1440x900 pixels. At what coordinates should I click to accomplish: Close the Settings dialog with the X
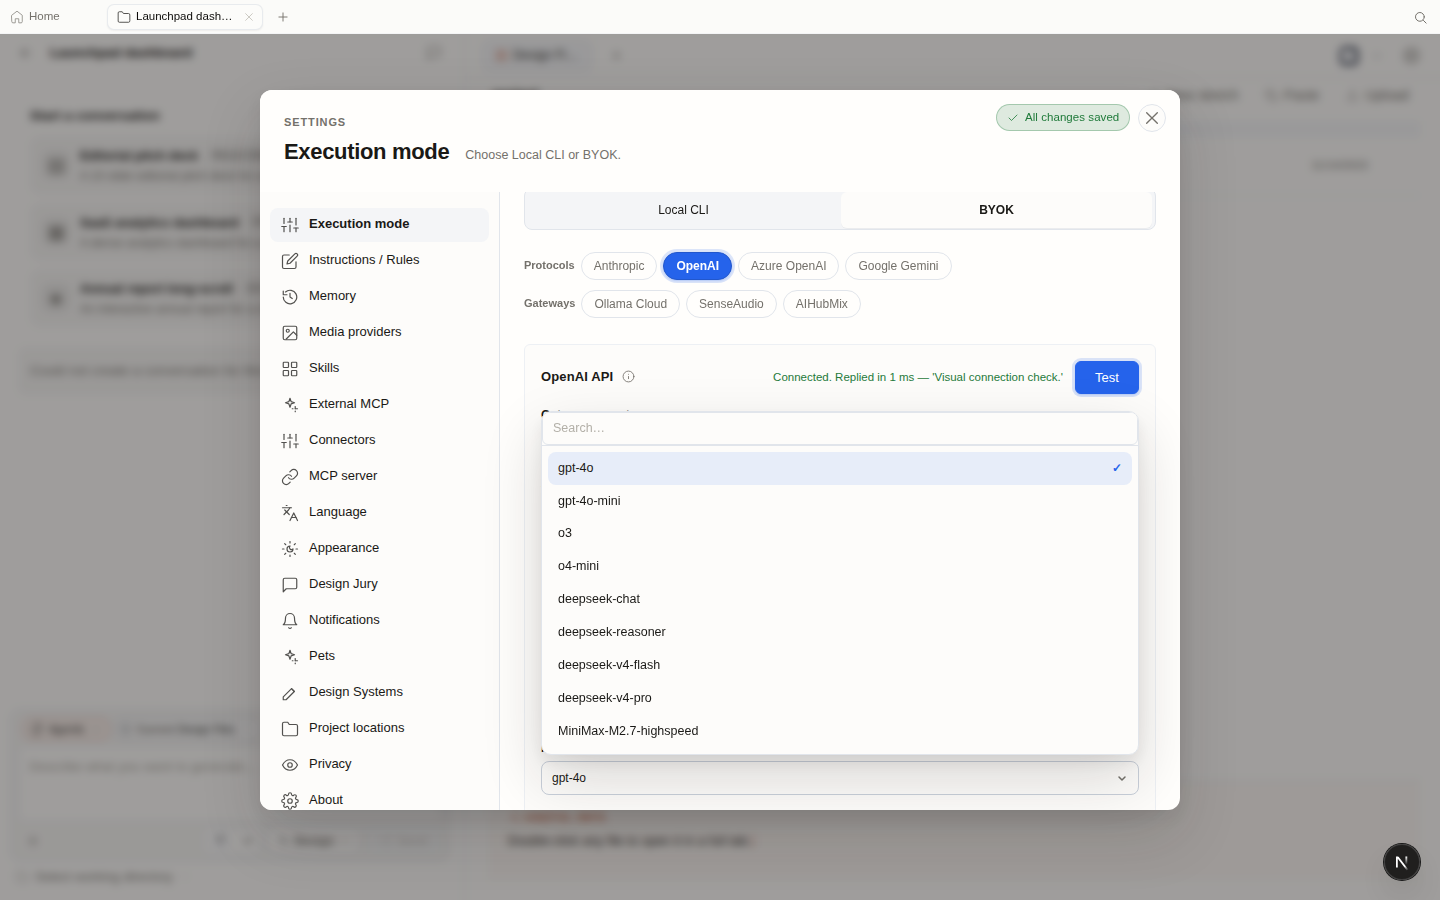click(1152, 118)
